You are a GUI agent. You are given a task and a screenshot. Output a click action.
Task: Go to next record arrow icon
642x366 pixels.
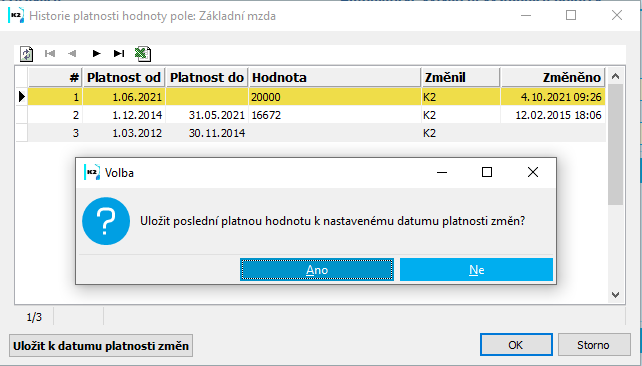pos(96,54)
